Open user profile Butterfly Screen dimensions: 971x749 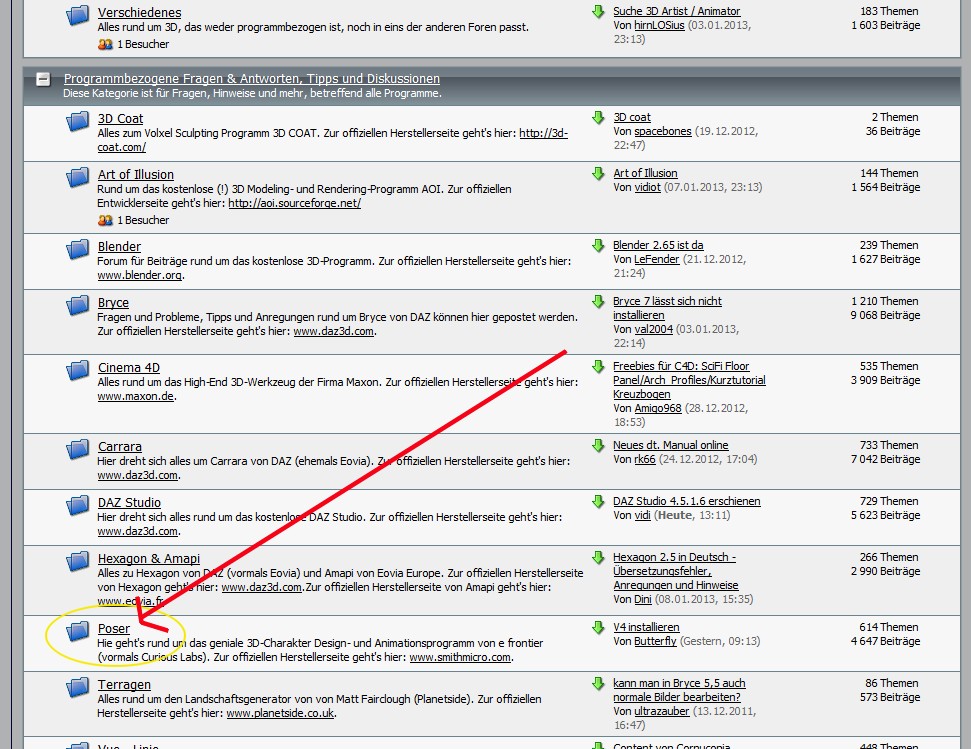(655, 641)
